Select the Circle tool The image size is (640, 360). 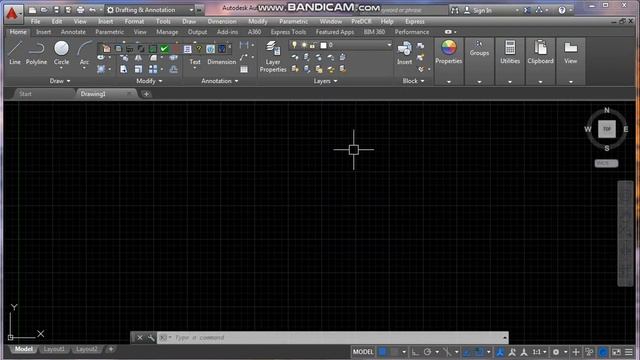coord(61,53)
